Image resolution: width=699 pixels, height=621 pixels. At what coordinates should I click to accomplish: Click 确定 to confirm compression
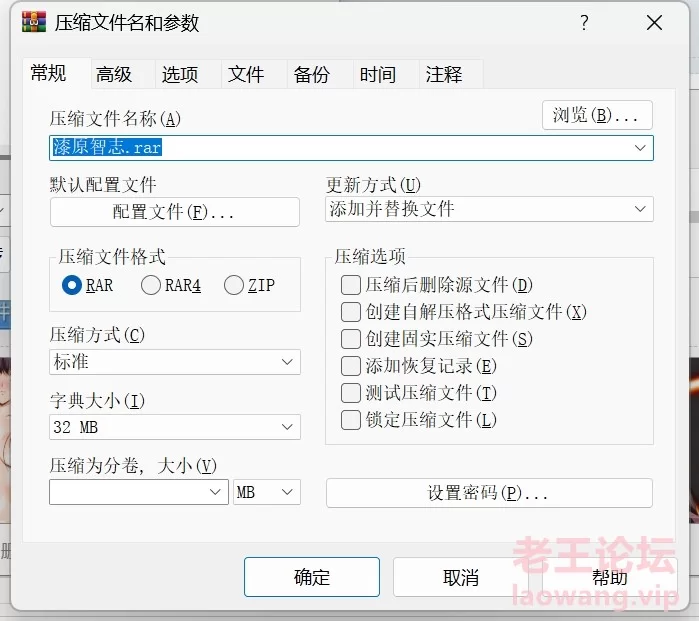click(x=312, y=577)
